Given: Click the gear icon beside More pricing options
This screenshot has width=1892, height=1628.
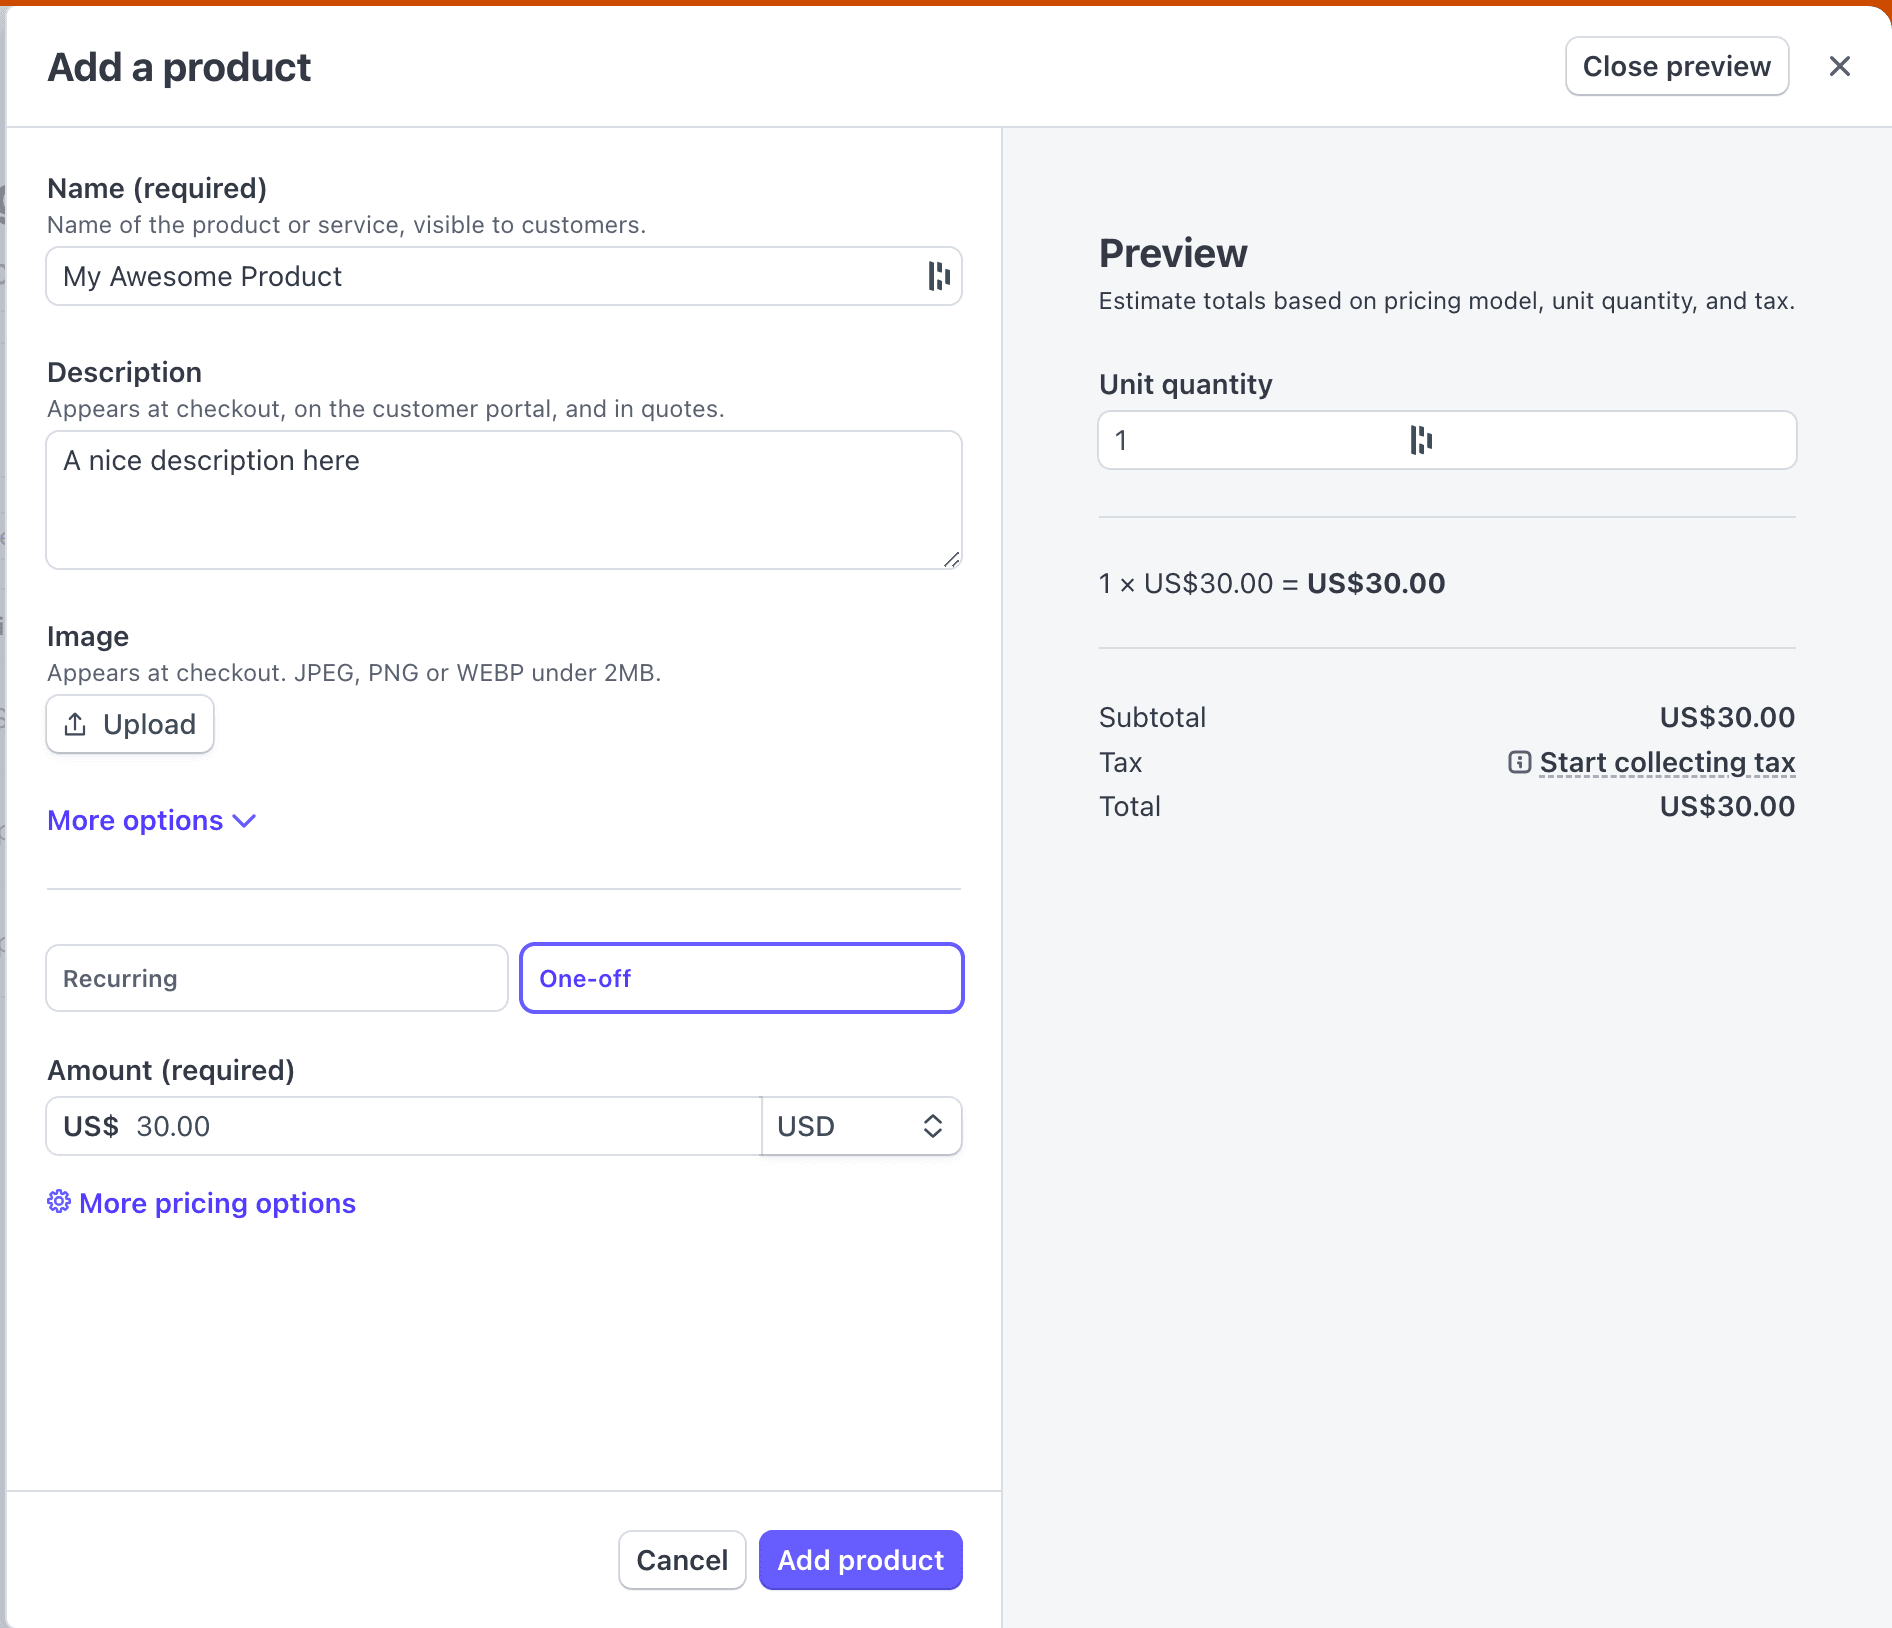Looking at the screenshot, I should point(59,1202).
